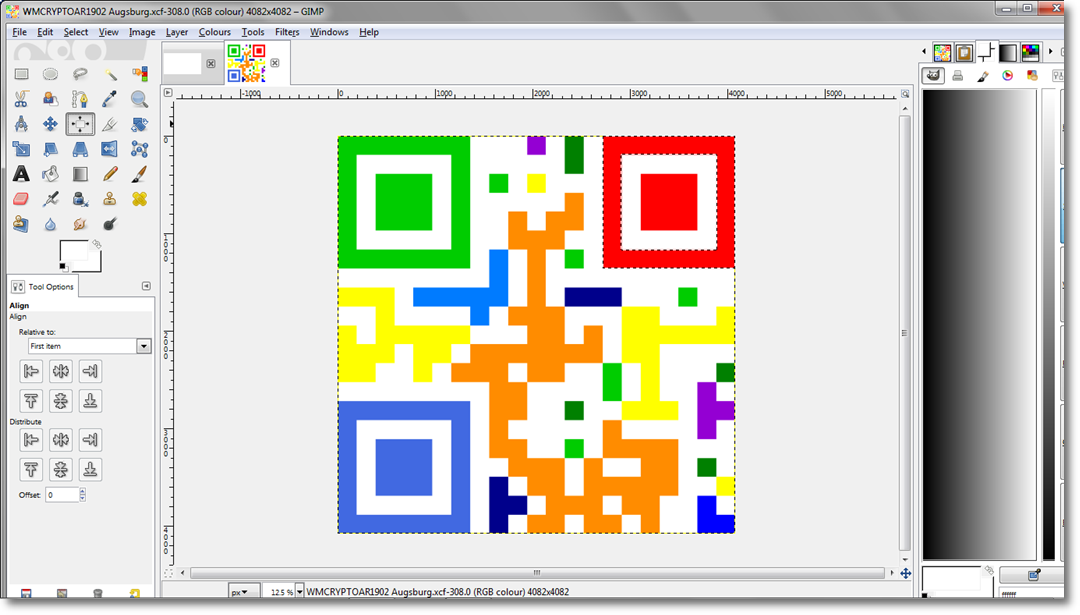Select the Shear tool
The width and height of the screenshot is (1080, 615).
pyautogui.click(x=50, y=149)
